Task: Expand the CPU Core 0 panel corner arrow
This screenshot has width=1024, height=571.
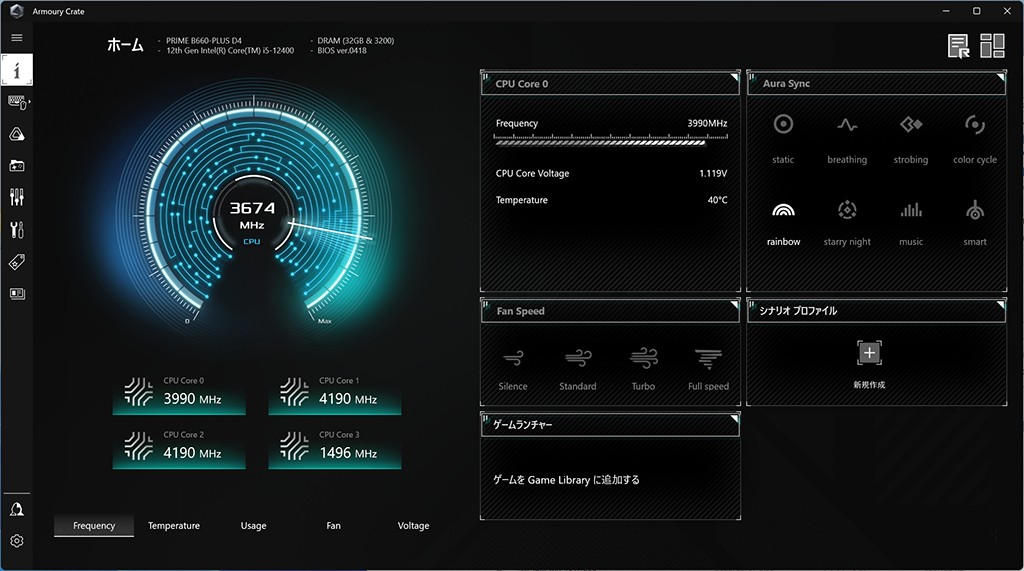Action: [x=734, y=77]
